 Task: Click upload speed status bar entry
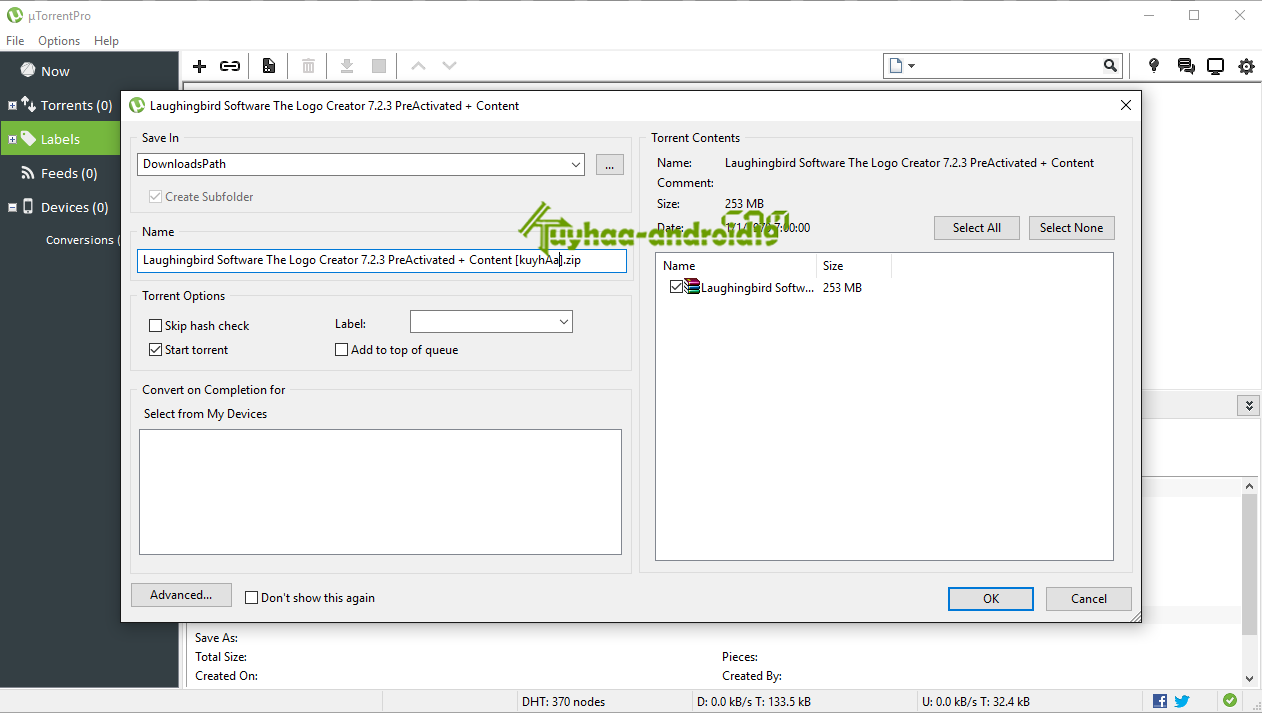(x=975, y=702)
